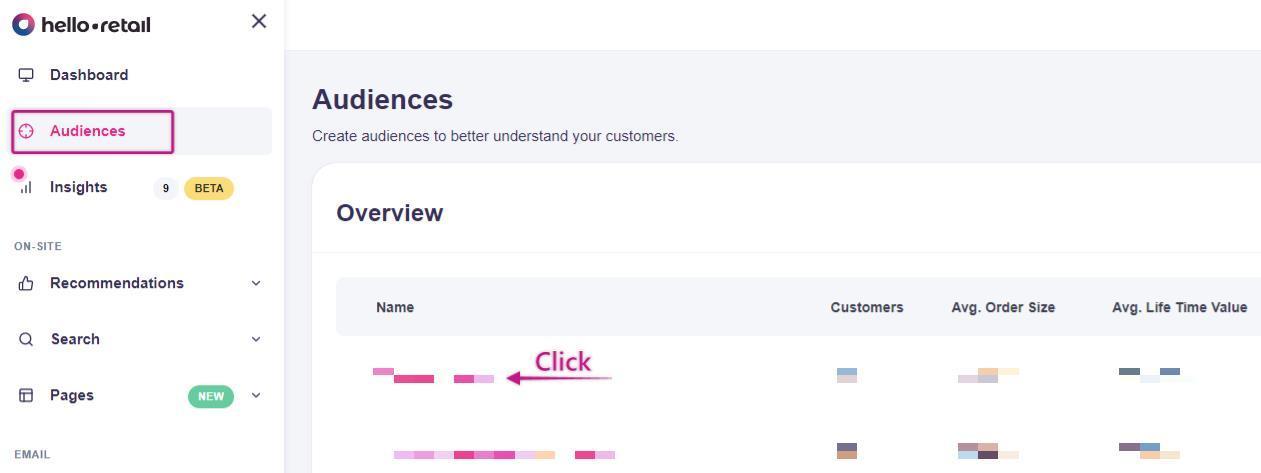Click the Audiences target icon
This screenshot has height=473, width=1261.
point(26,131)
